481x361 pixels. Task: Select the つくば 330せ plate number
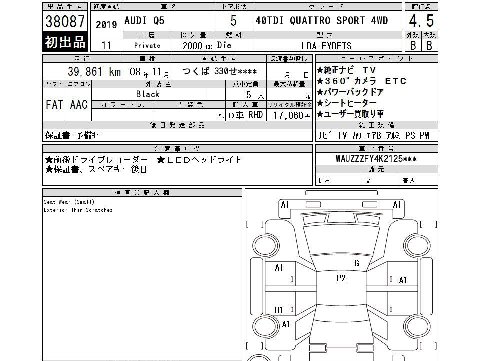[x=220, y=71]
